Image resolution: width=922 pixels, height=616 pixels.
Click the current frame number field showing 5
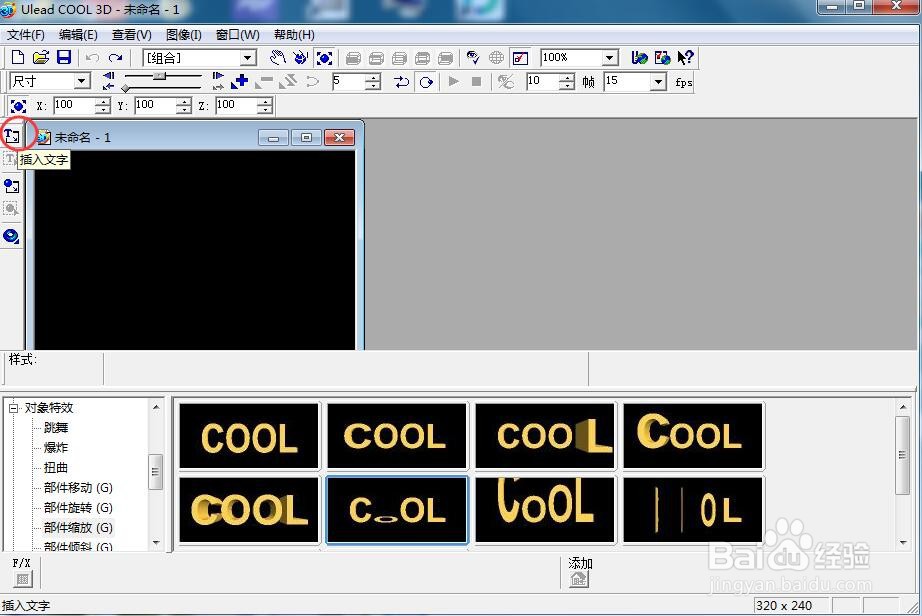[348, 81]
